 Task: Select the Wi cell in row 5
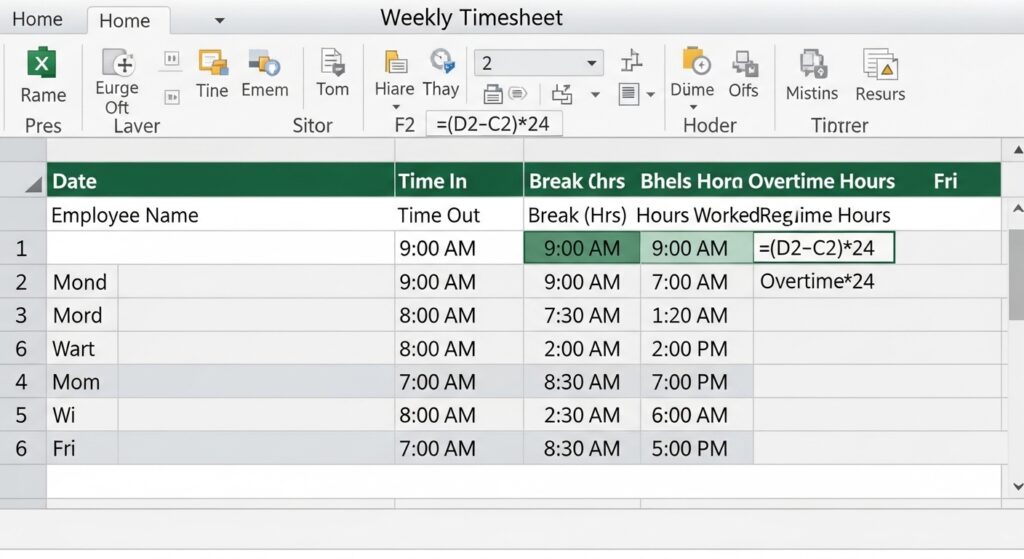[82, 415]
